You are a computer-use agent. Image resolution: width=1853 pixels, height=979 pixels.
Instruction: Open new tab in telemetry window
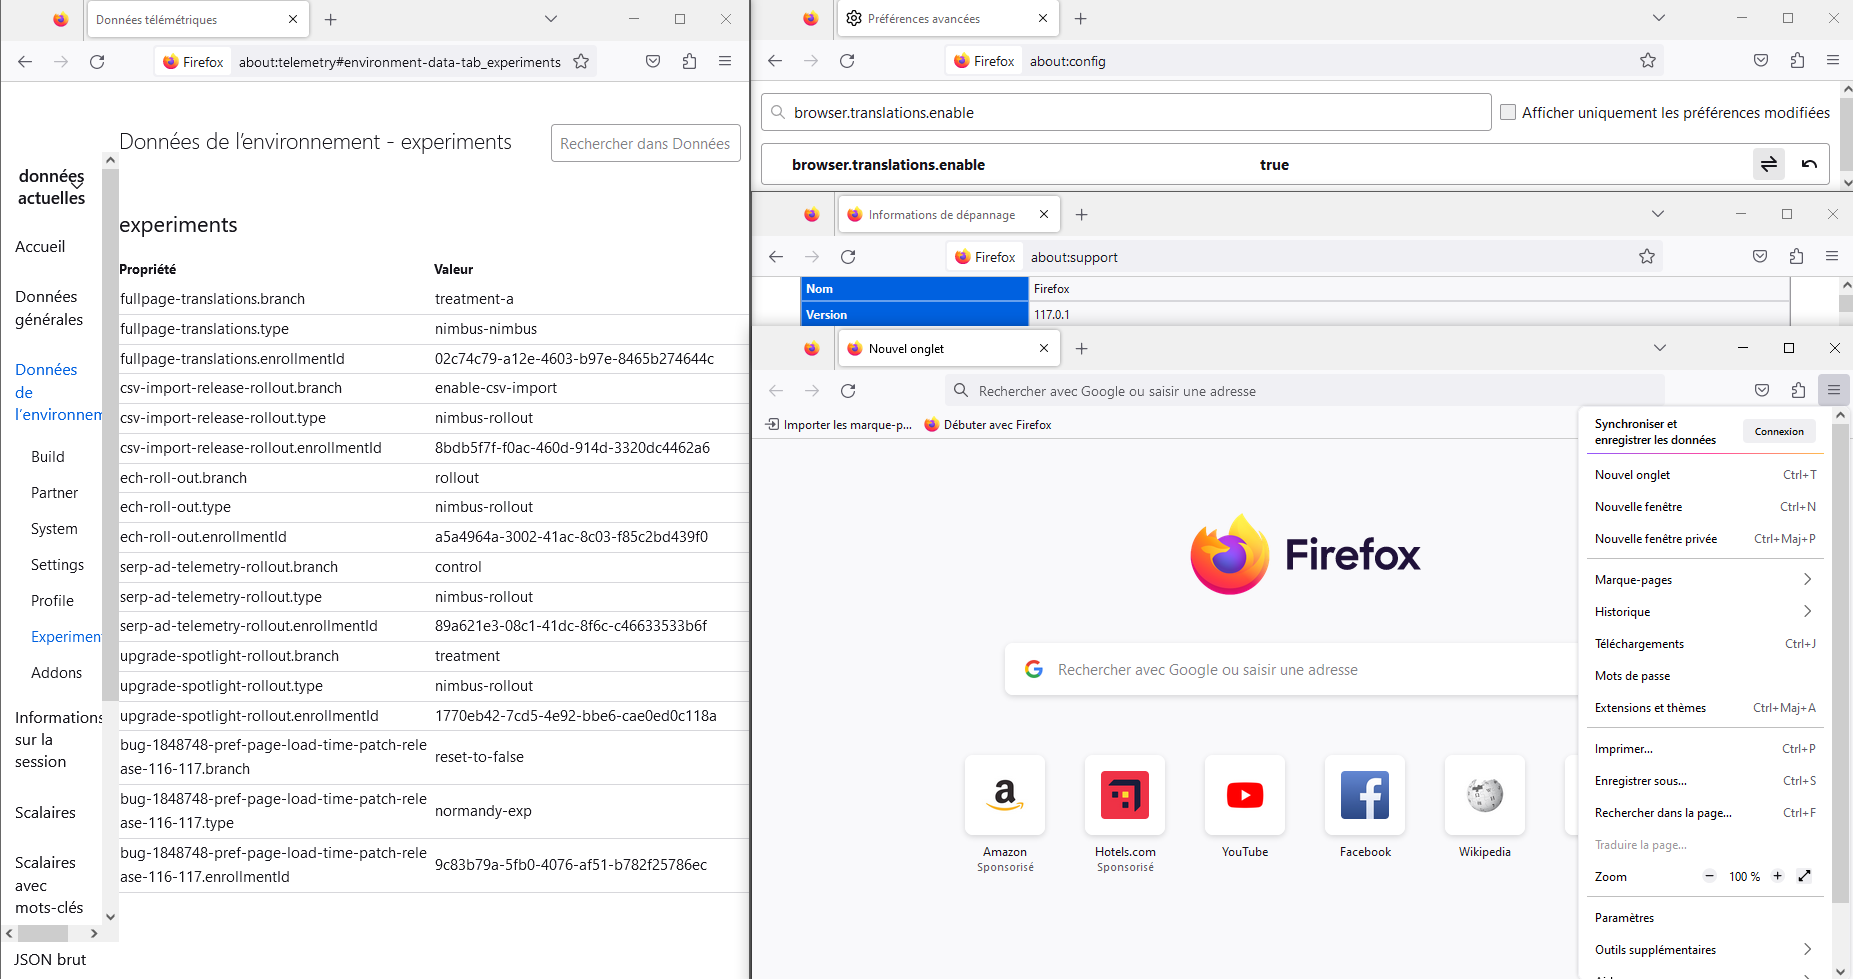pyautogui.click(x=331, y=19)
